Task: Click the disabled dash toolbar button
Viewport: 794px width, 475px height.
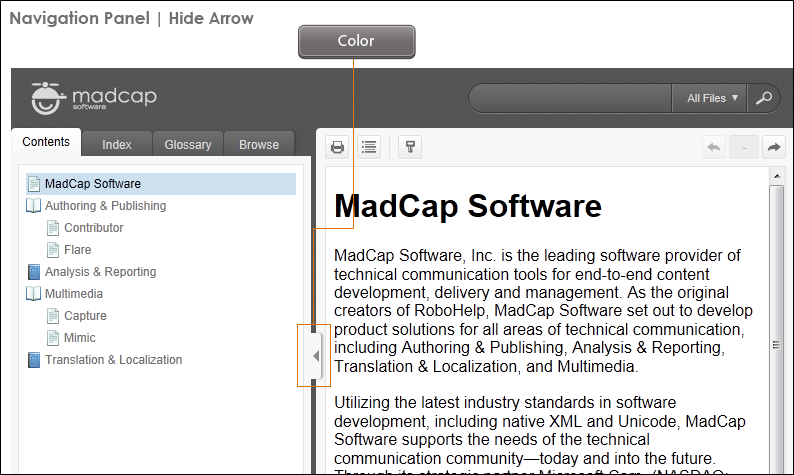Action: click(x=744, y=147)
